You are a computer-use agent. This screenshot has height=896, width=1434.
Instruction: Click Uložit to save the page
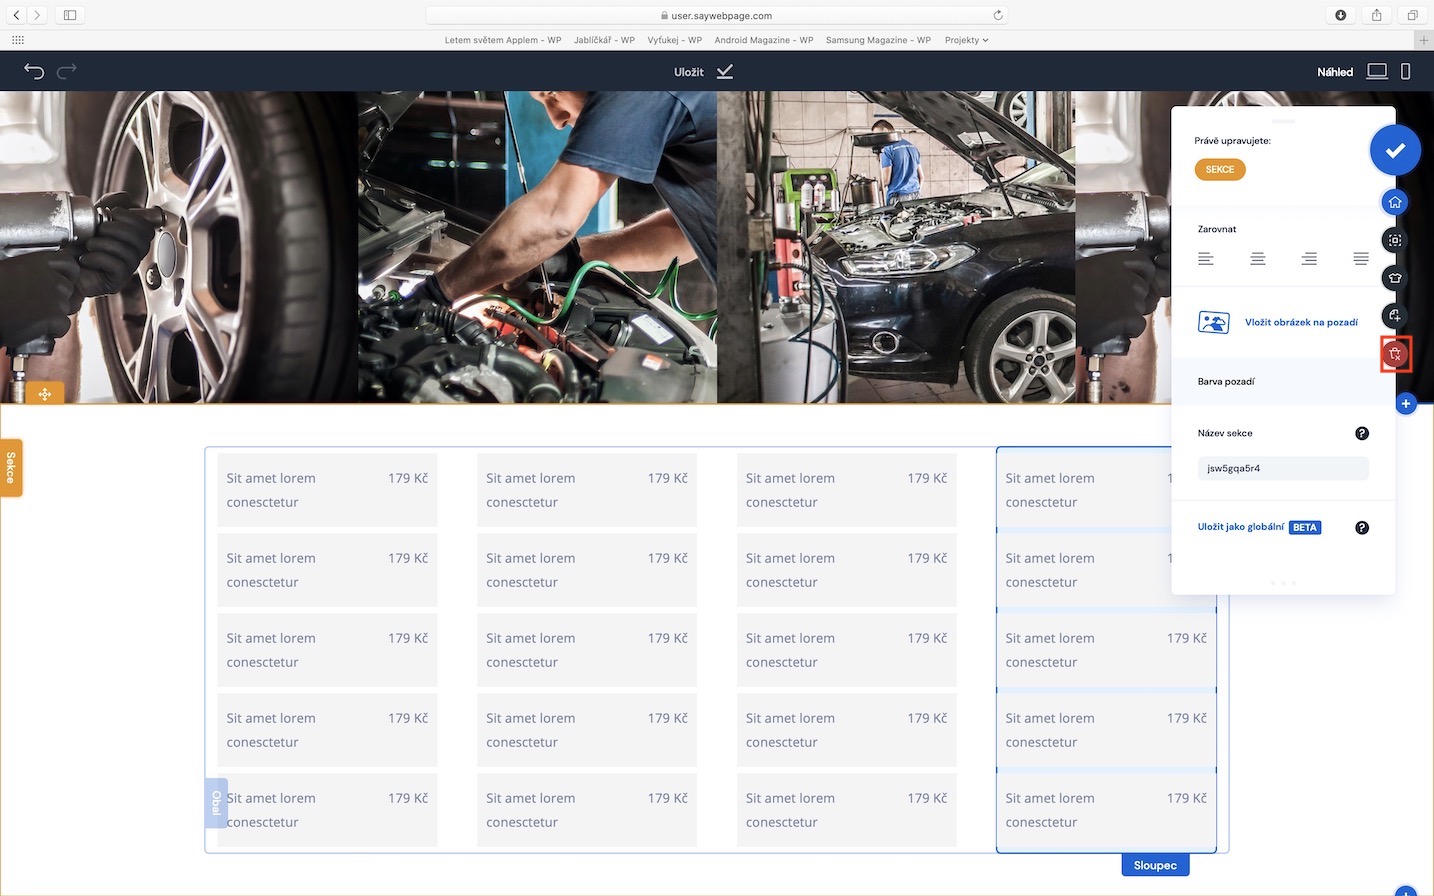tap(689, 72)
